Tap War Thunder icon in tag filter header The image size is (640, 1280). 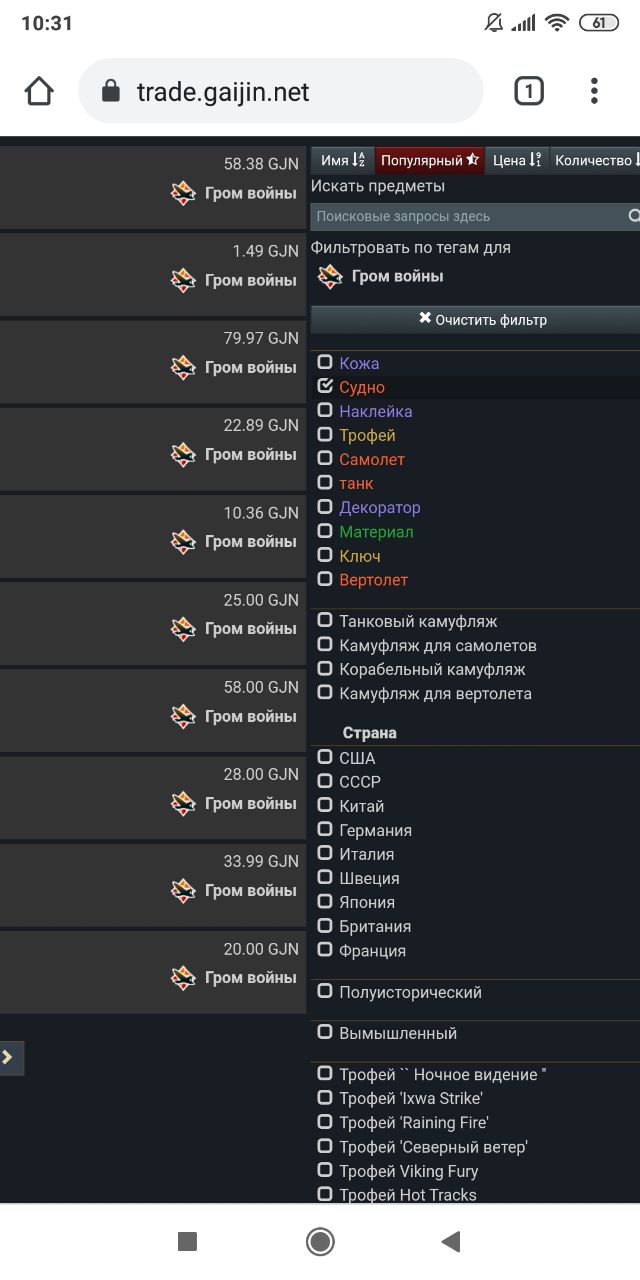330,277
